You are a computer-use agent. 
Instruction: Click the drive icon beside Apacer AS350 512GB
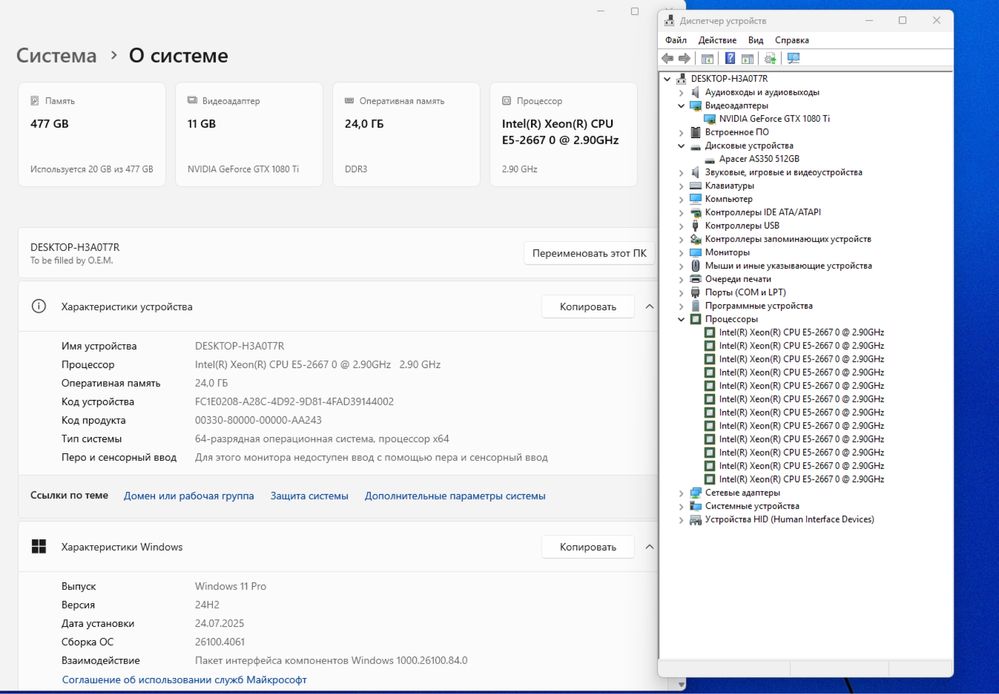coord(710,159)
